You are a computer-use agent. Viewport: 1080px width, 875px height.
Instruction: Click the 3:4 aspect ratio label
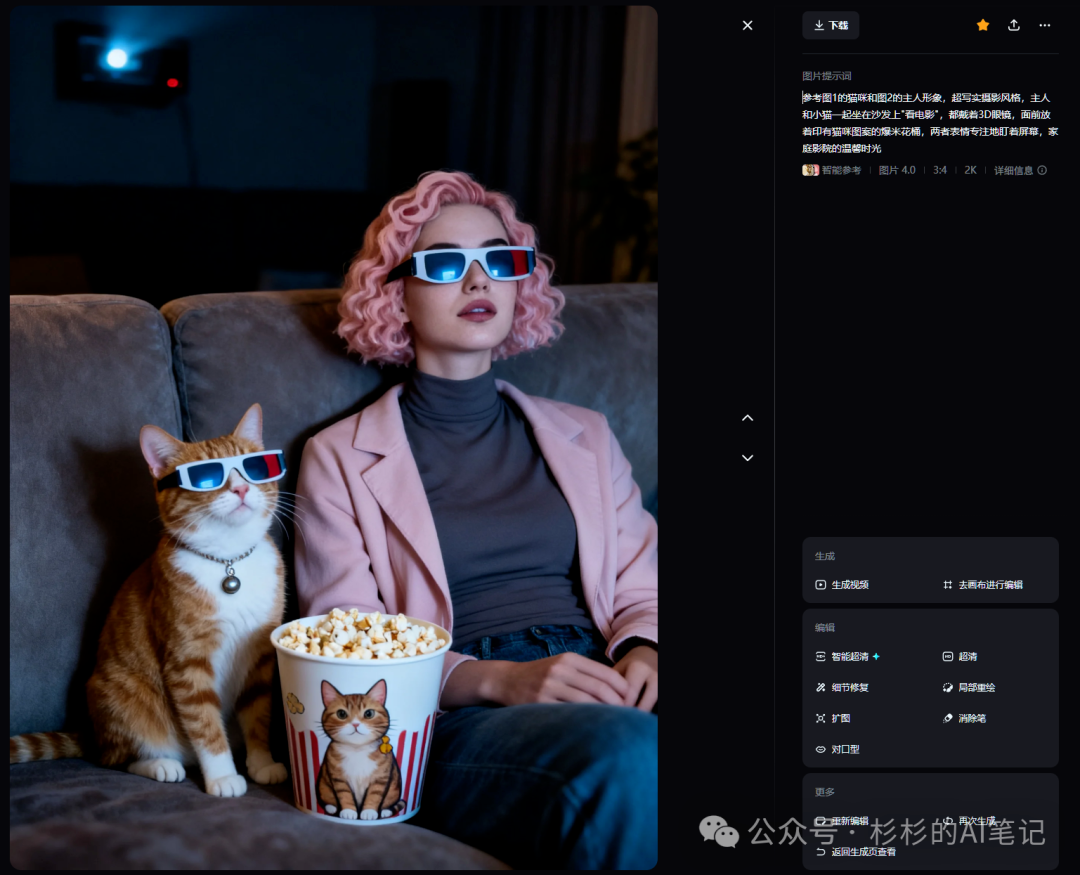tap(939, 170)
